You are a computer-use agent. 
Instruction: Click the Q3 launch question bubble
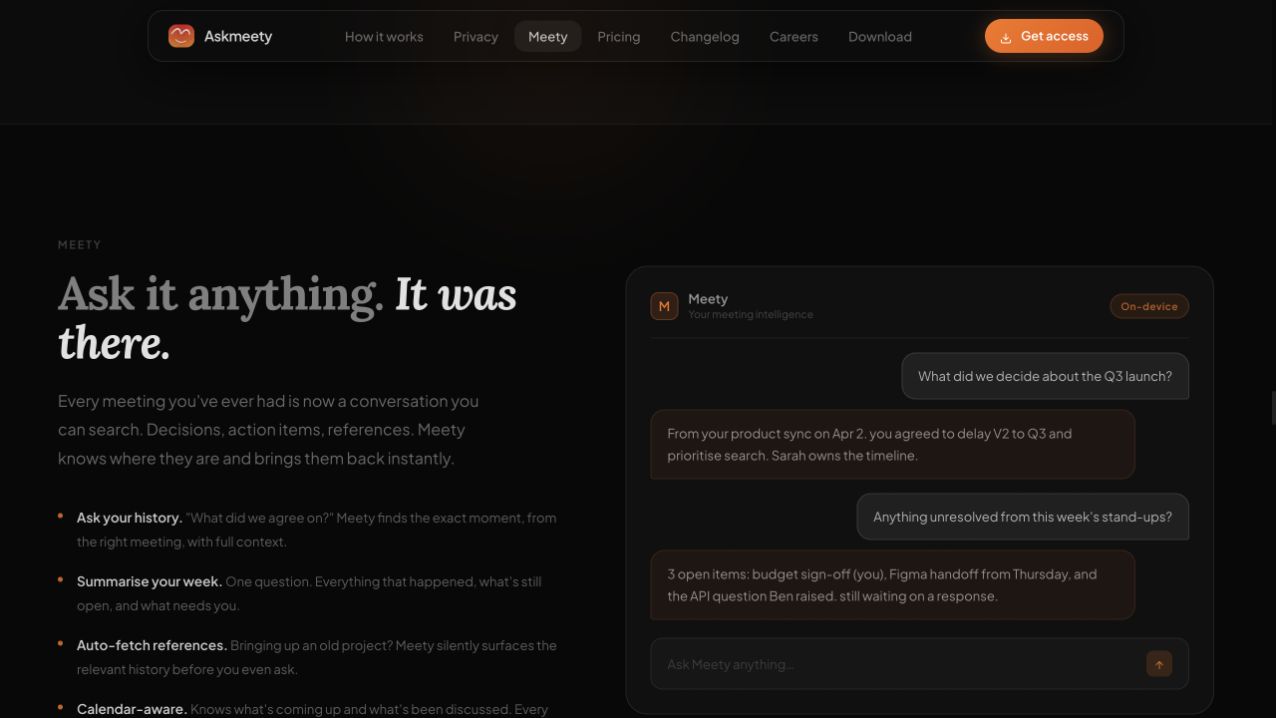(x=1045, y=376)
